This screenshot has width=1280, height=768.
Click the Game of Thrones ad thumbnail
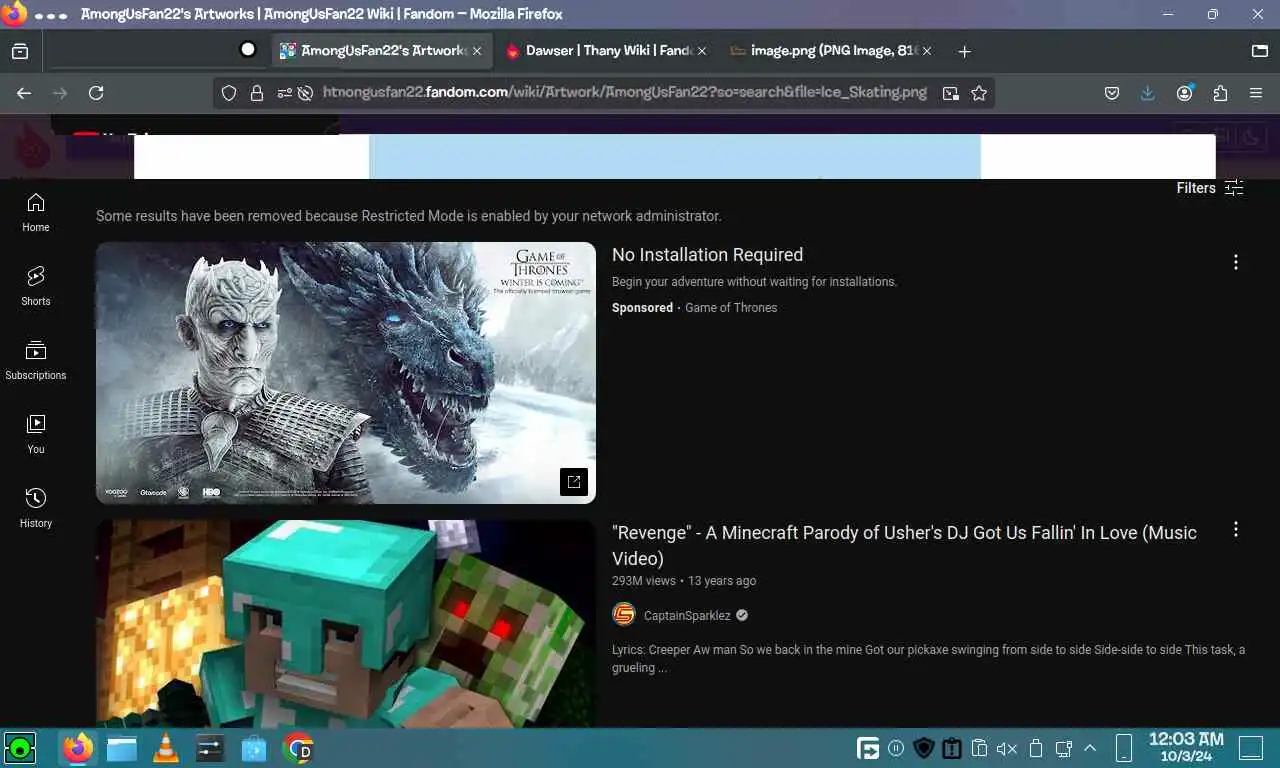click(346, 373)
